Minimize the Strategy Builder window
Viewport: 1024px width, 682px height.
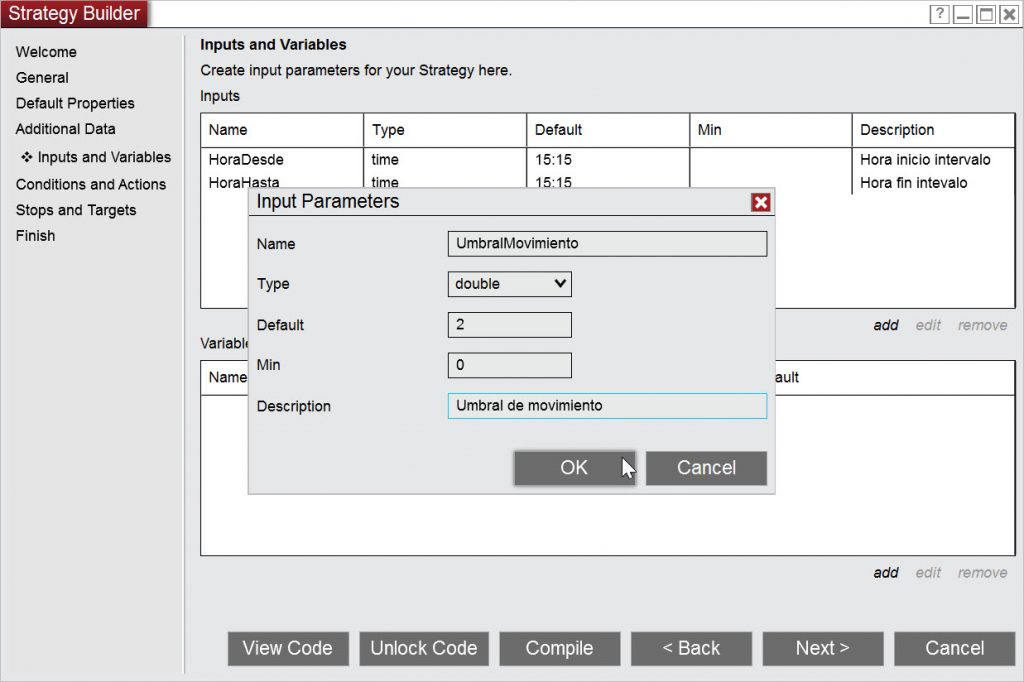coord(963,14)
